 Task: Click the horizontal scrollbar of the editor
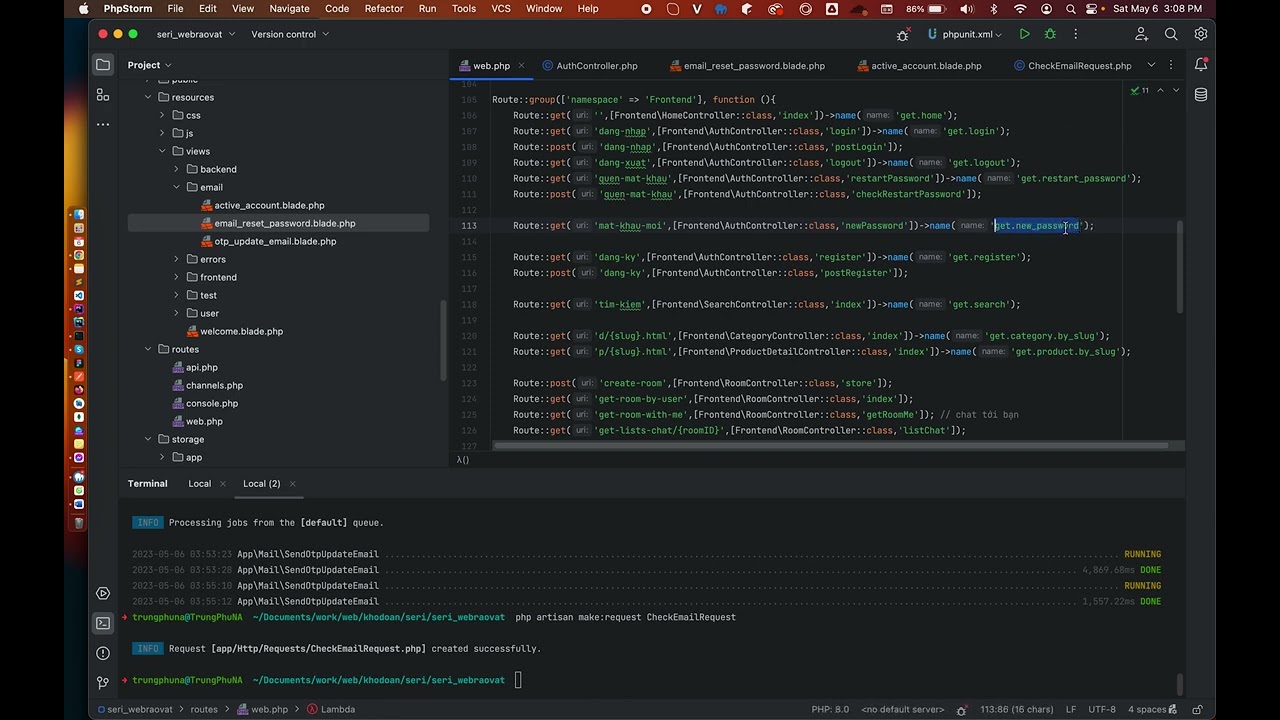point(840,446)
